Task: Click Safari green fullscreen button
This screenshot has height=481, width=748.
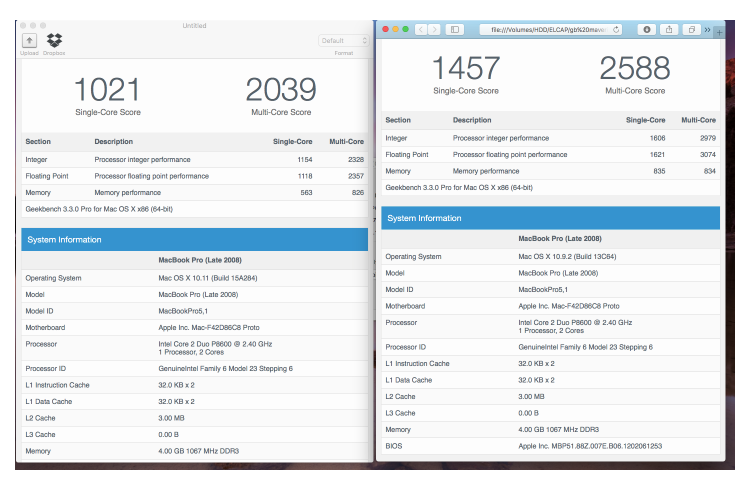Action: pyautogui.click(x=405, y=29)
